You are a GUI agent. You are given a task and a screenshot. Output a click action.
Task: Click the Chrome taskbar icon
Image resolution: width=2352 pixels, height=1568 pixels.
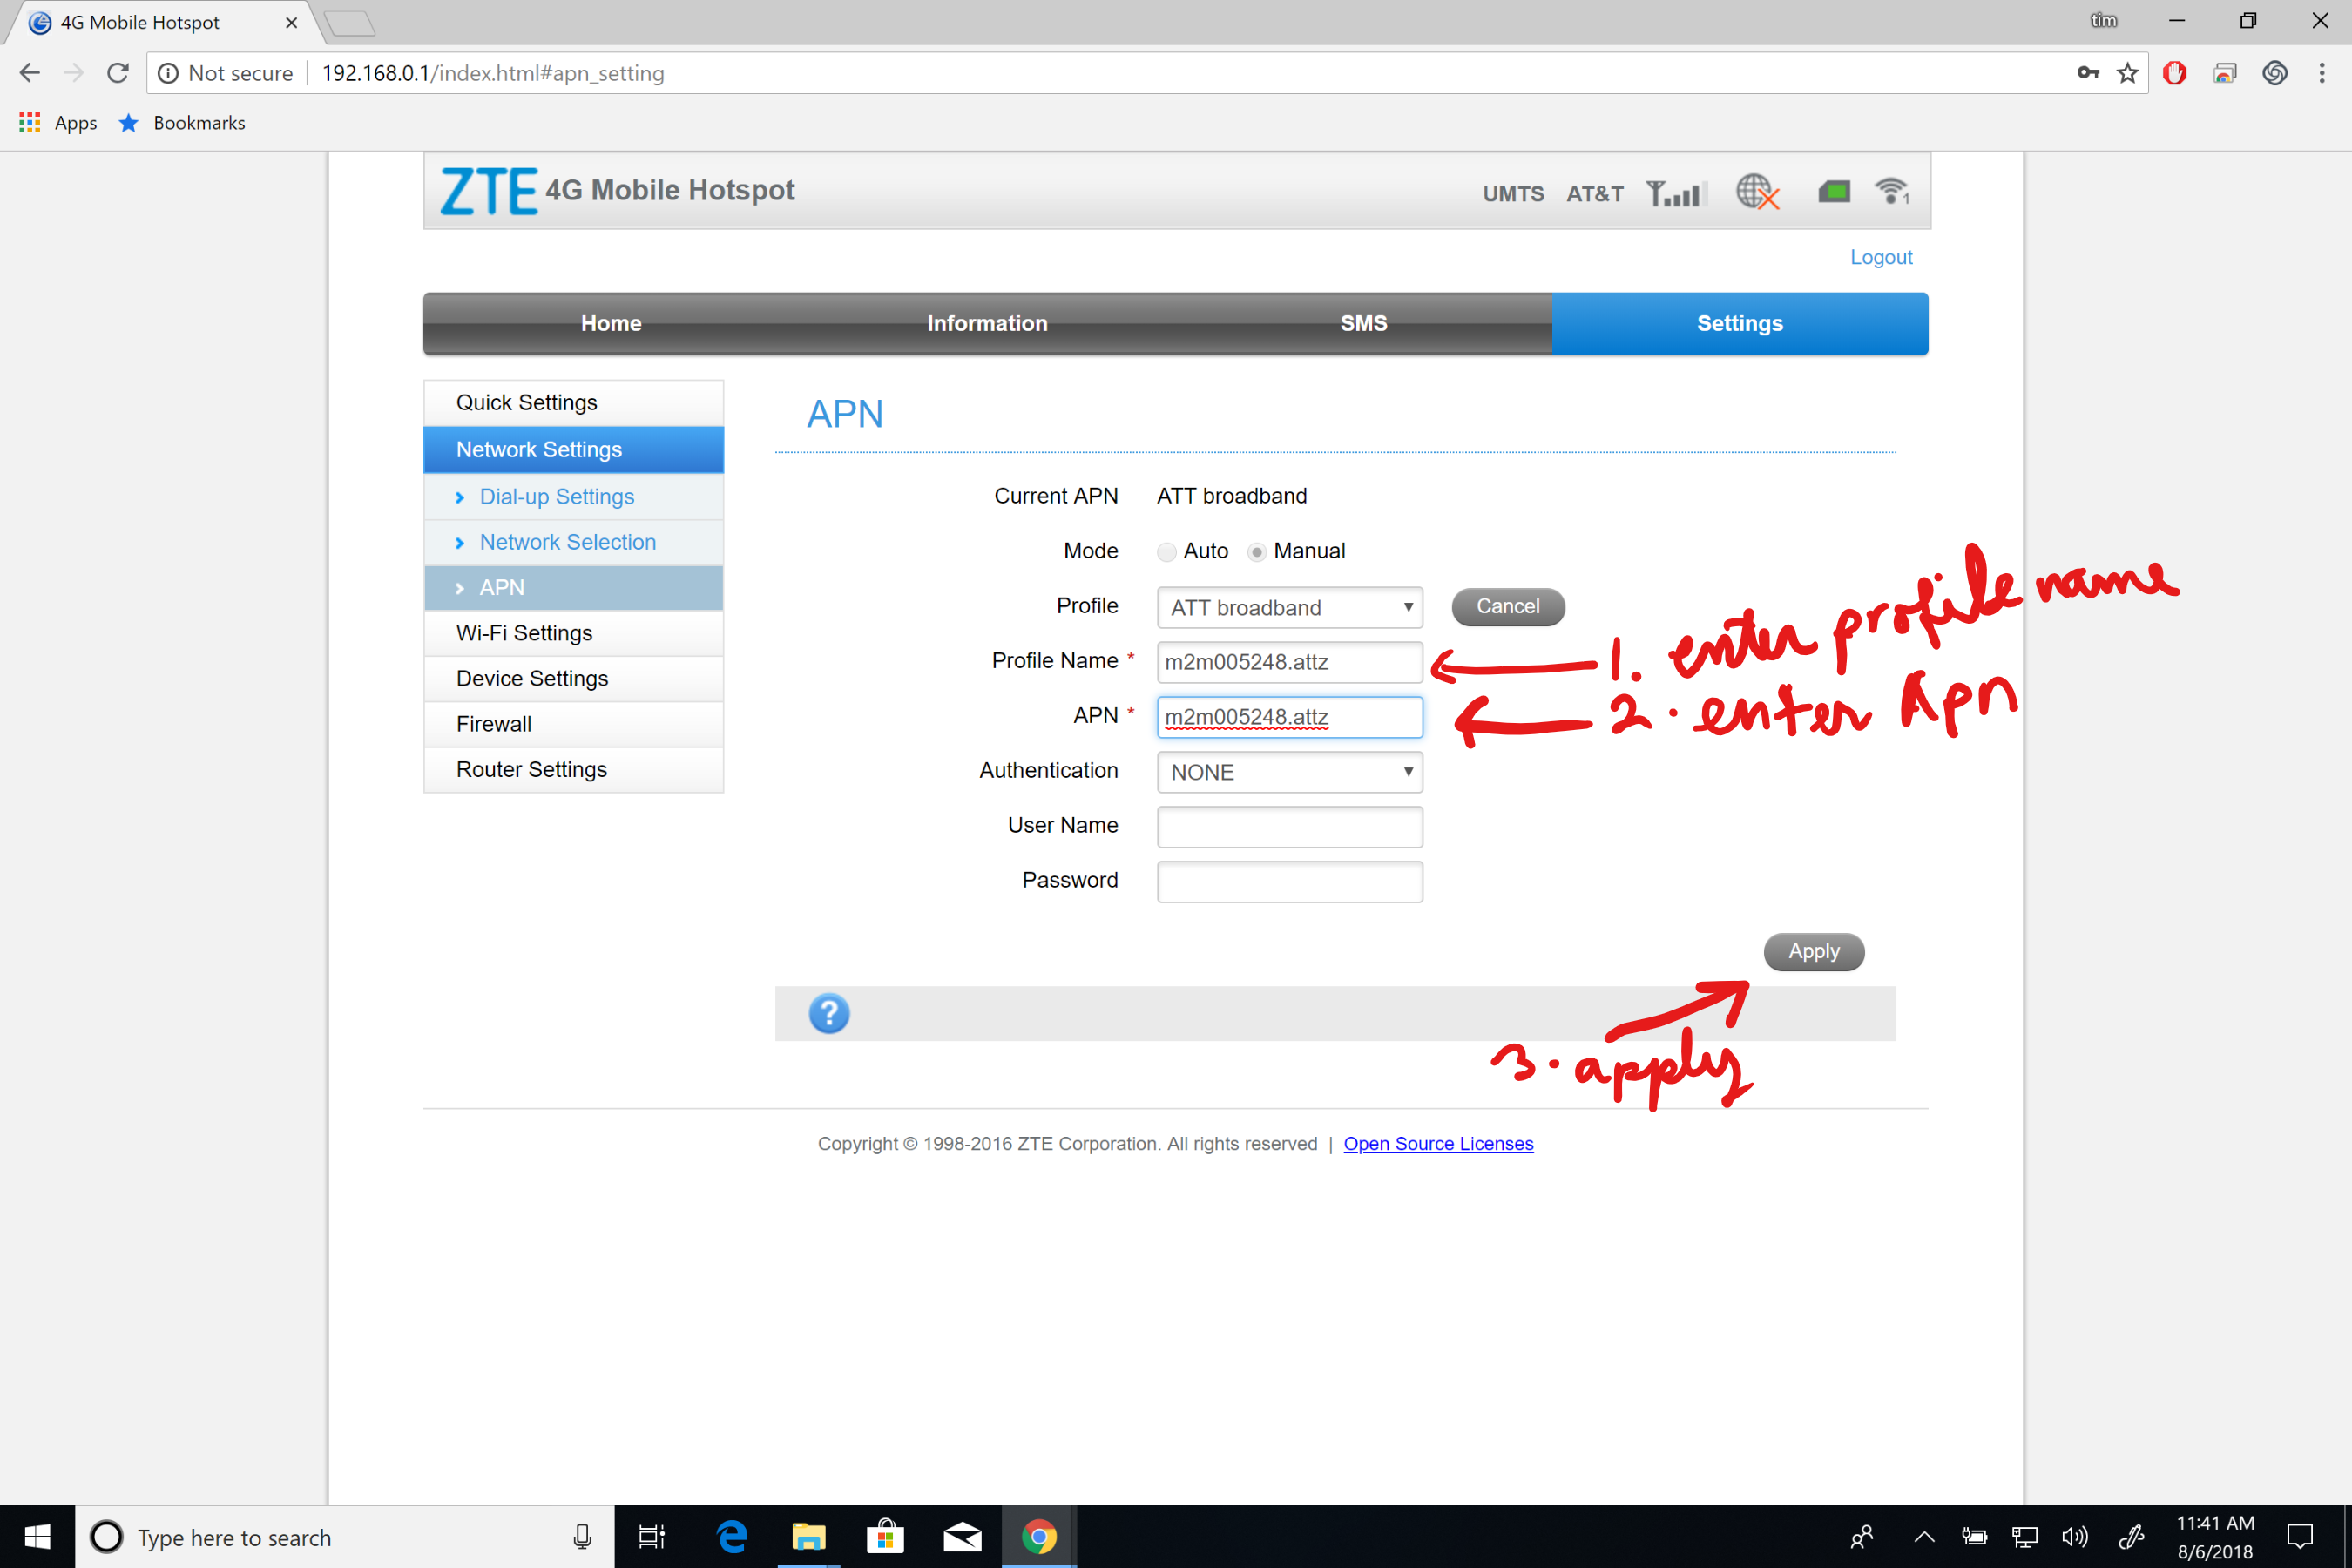pyautogui.click(x=1039, y=1537)
